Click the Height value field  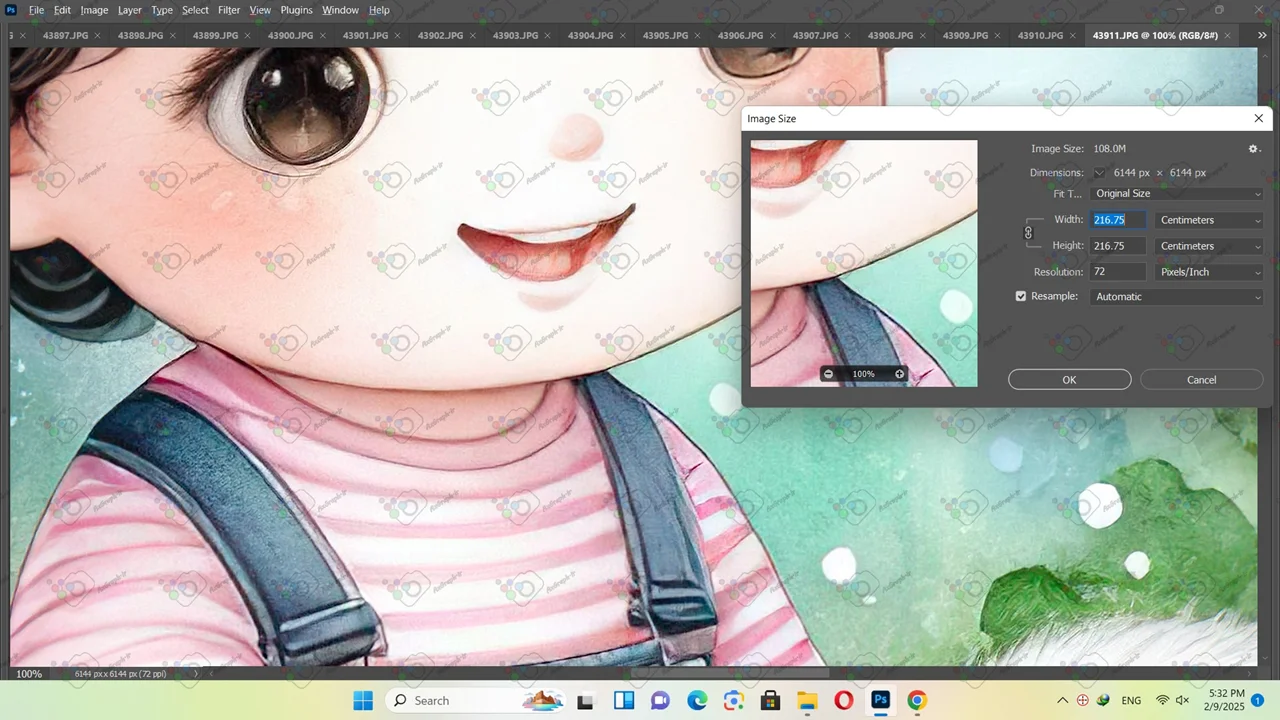[1118, 246]
